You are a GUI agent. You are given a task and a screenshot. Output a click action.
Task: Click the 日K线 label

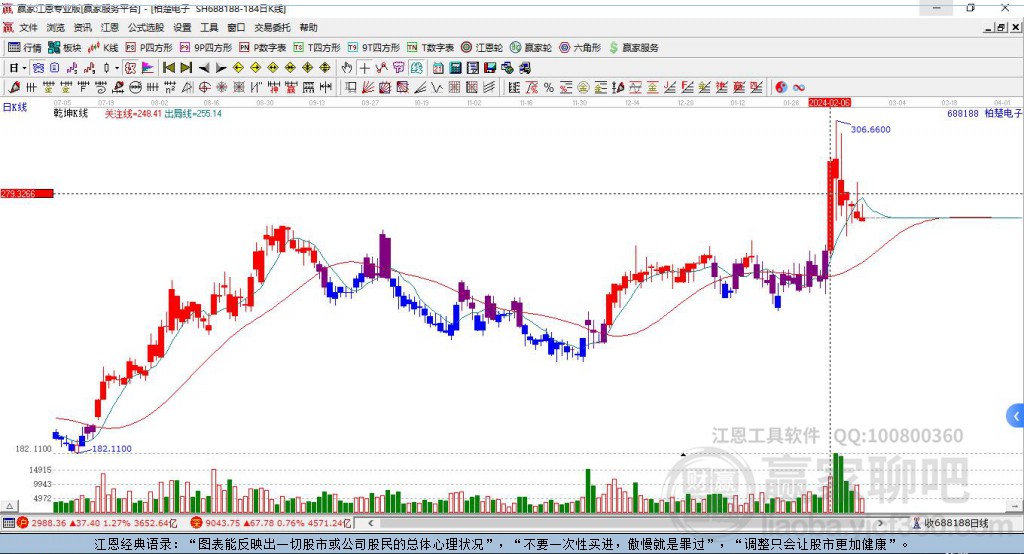pos(15,107)
